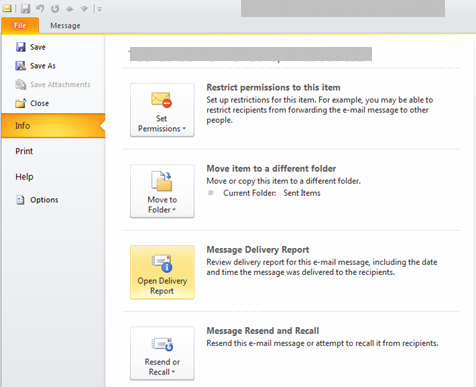Click the Save icon in the sidebar
Viewport: 476px width, 387px height.
21,47
